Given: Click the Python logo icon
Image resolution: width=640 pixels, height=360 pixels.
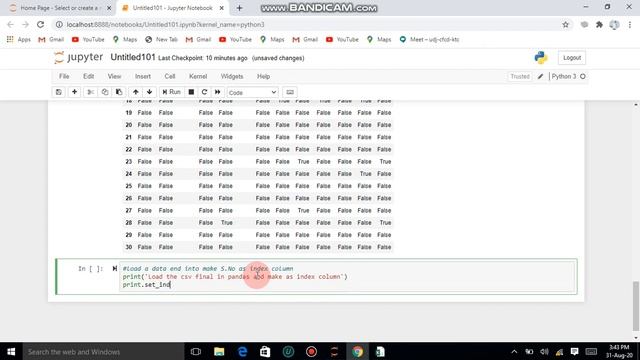Looking at the screenshot, I should tap(541, 58).
